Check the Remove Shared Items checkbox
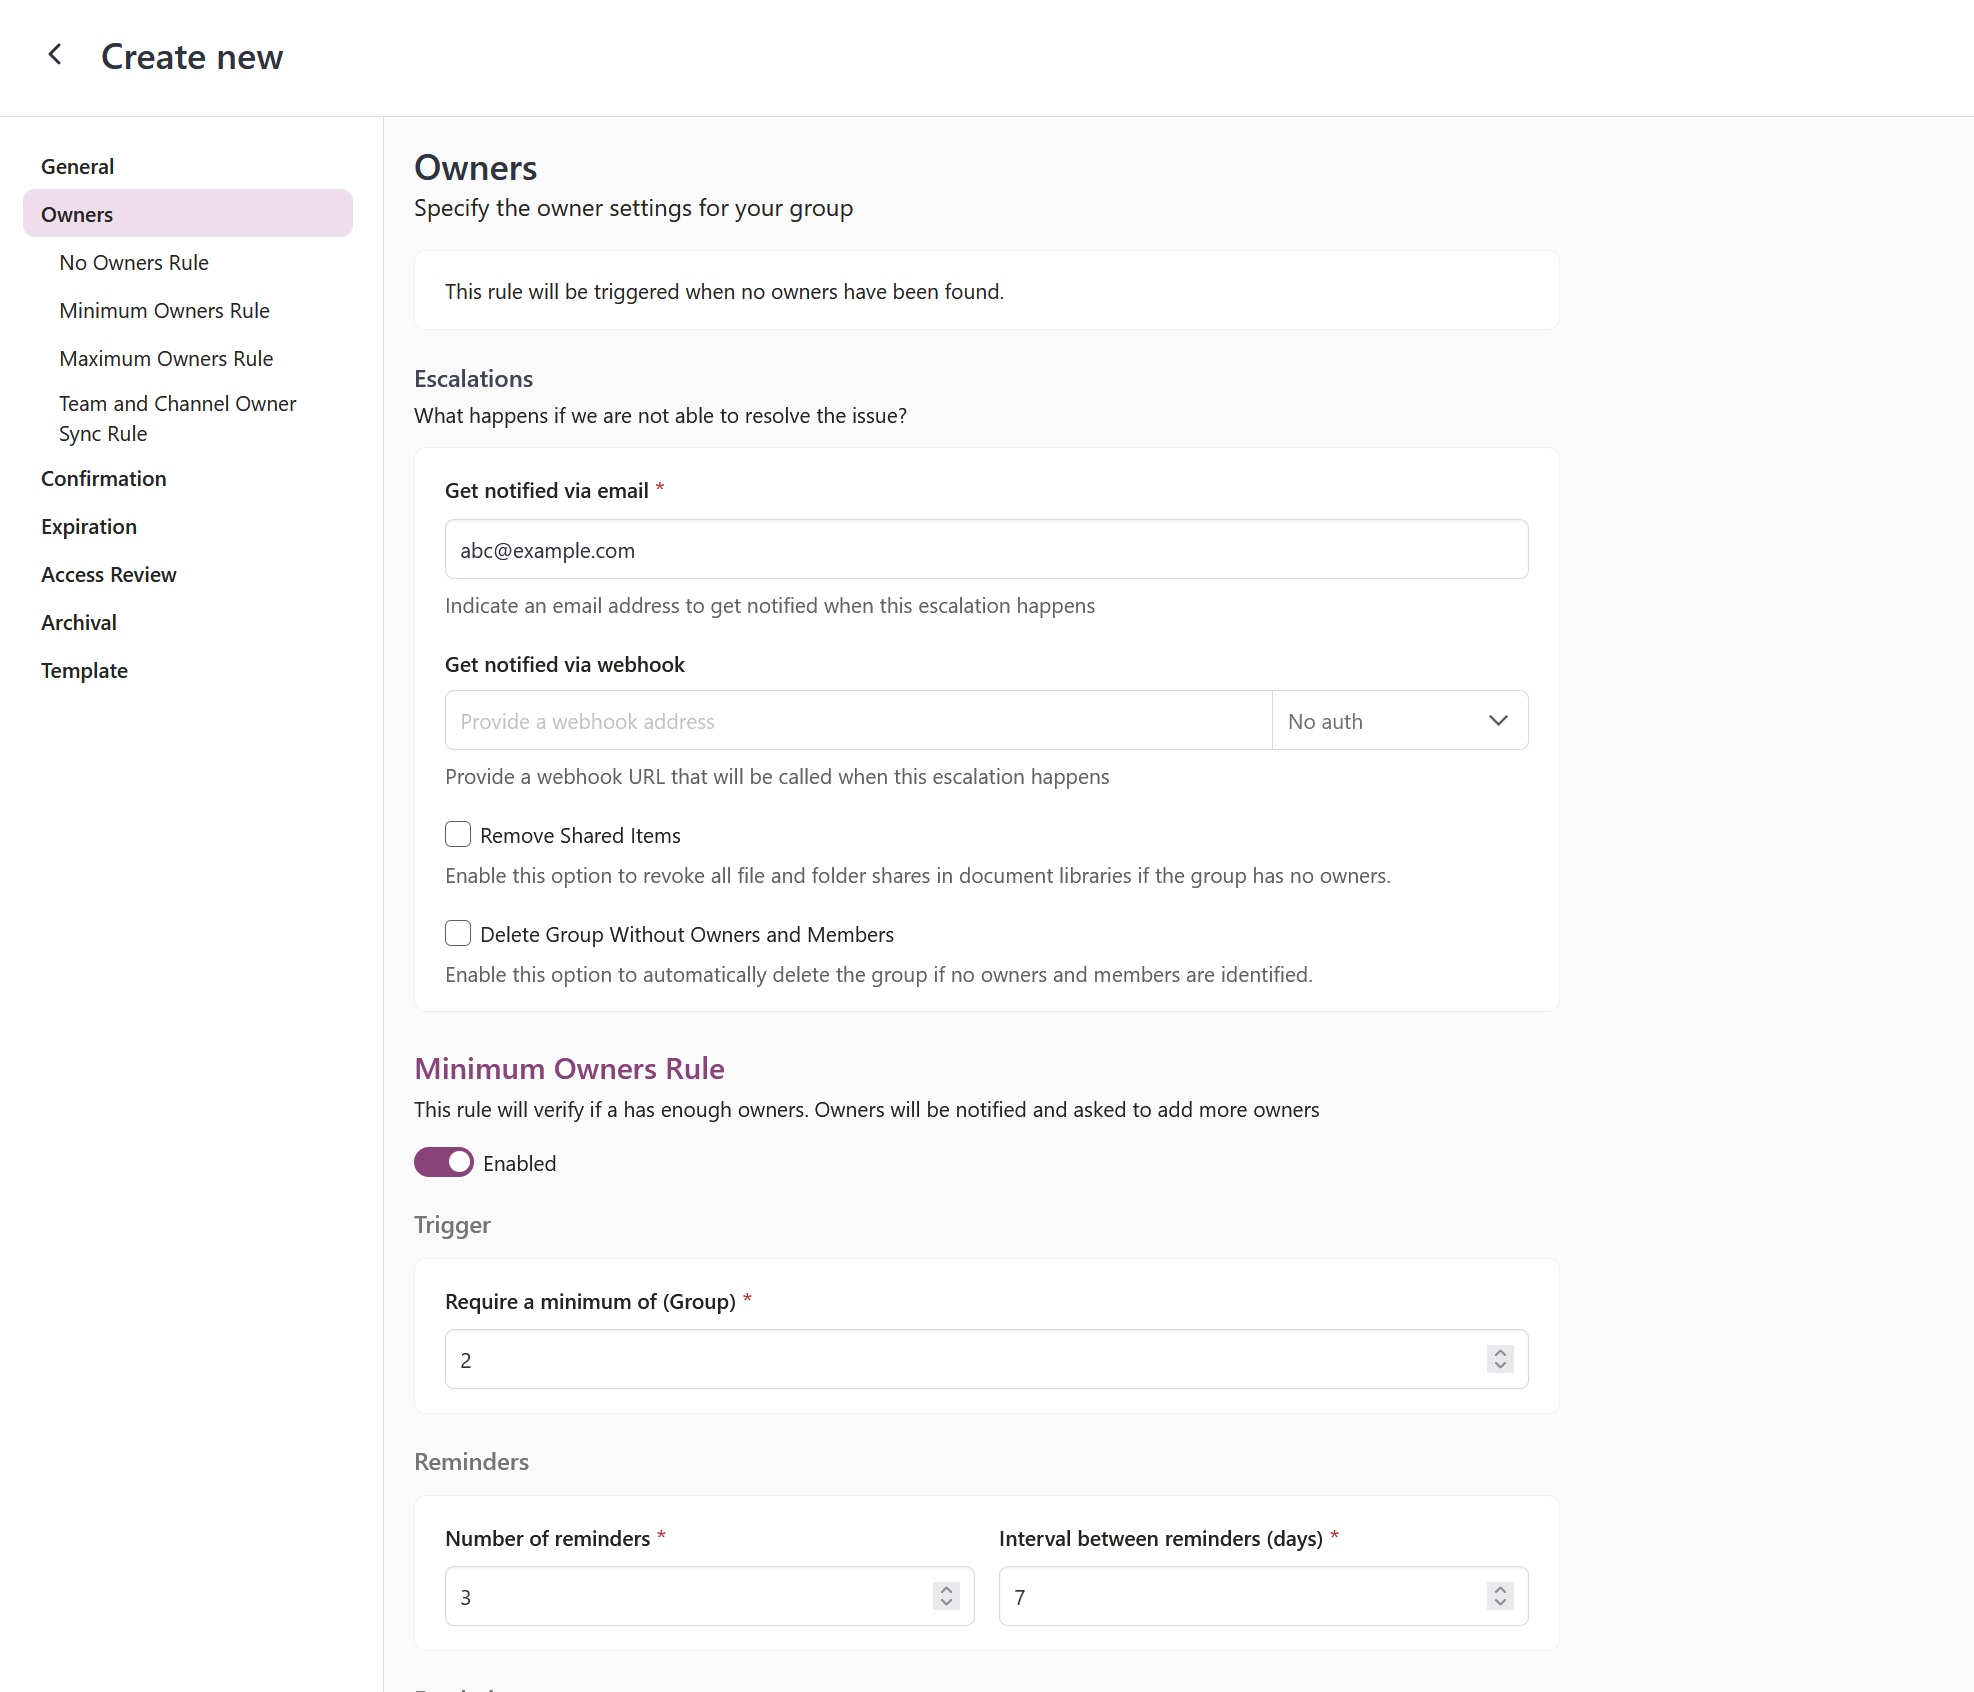Image resolution: width=1974 pixels, height=1692 pixels. pos(458,834)
